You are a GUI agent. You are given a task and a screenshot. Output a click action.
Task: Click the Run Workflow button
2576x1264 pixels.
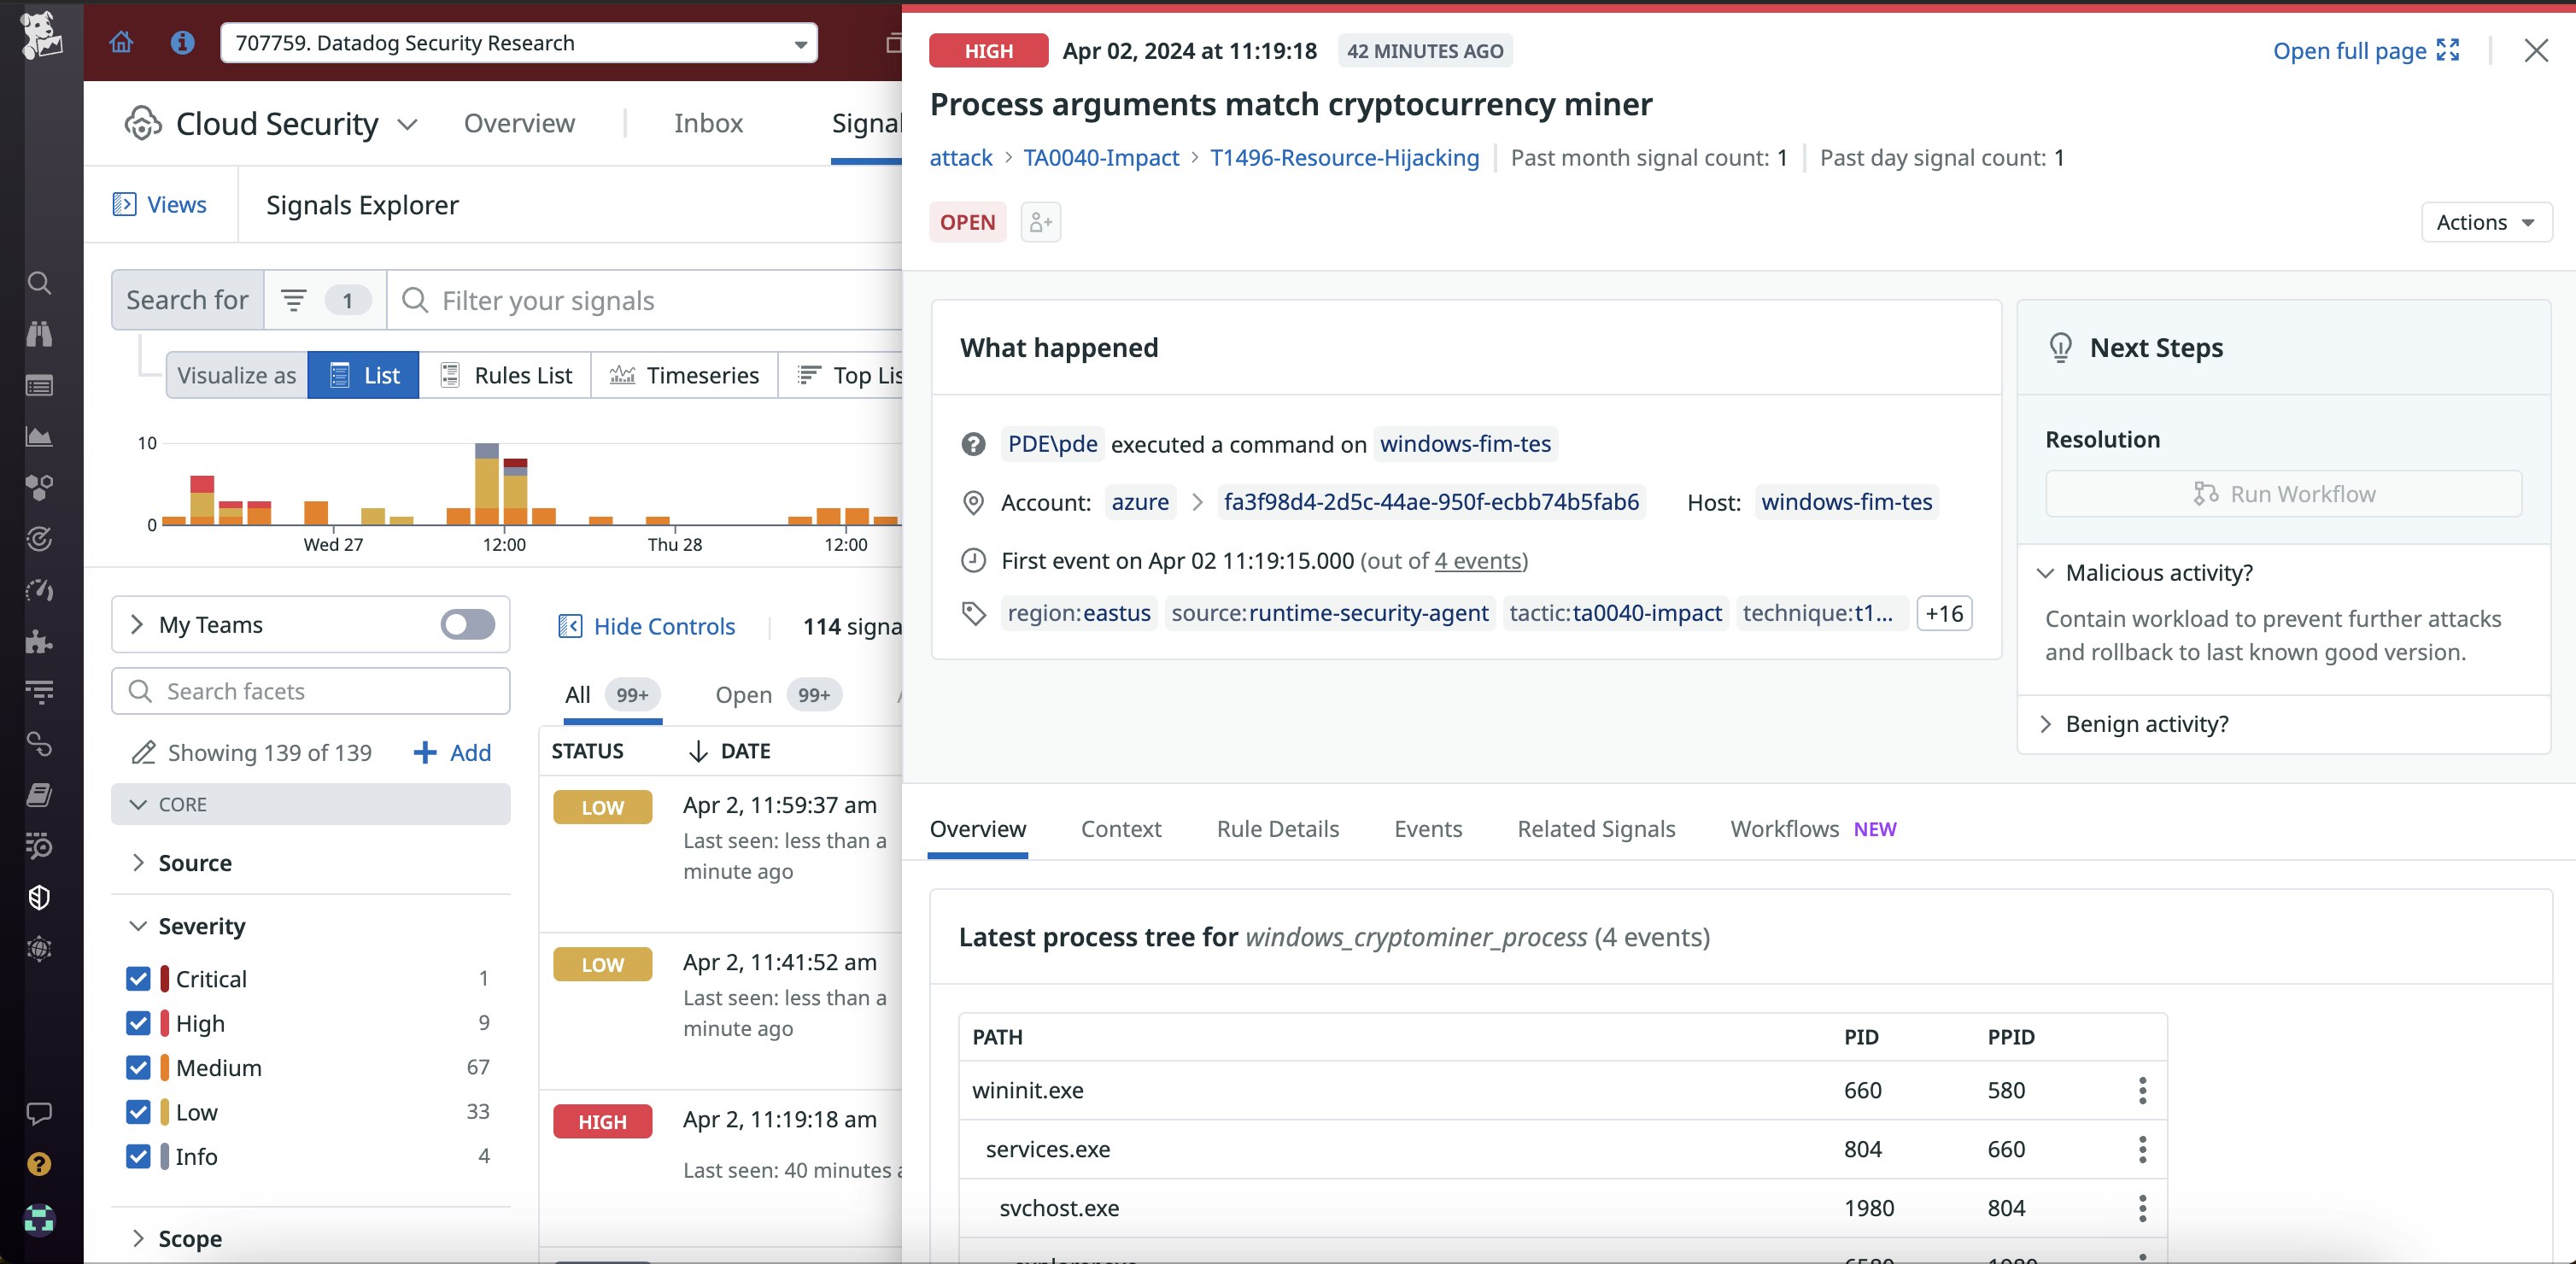2284,493
